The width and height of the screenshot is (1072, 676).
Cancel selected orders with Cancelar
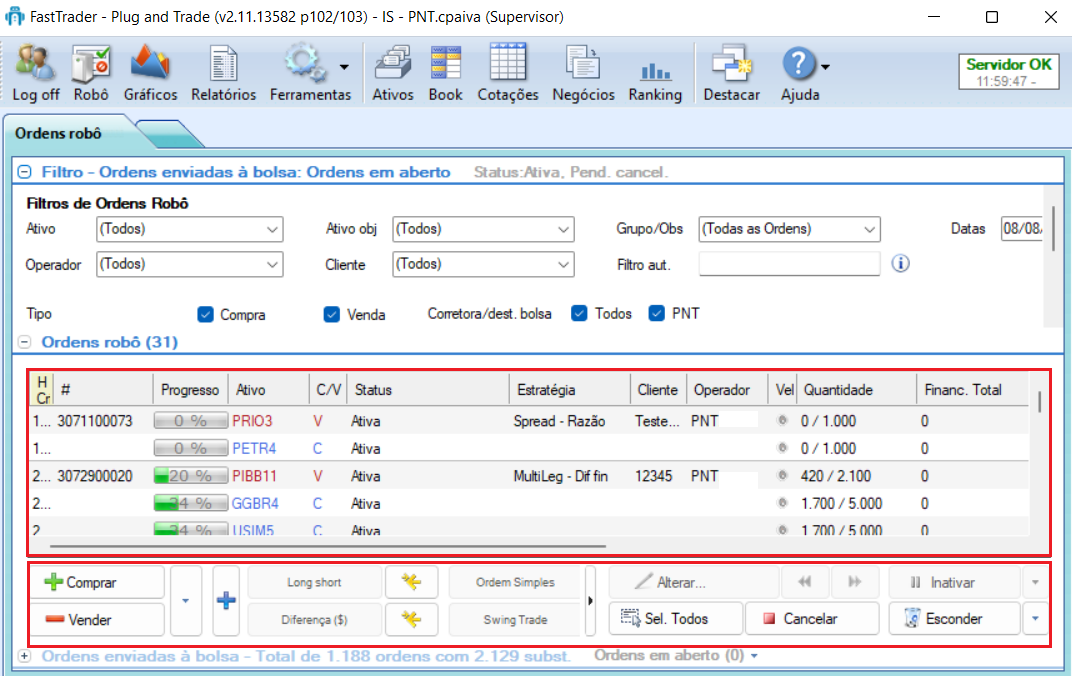812,619
